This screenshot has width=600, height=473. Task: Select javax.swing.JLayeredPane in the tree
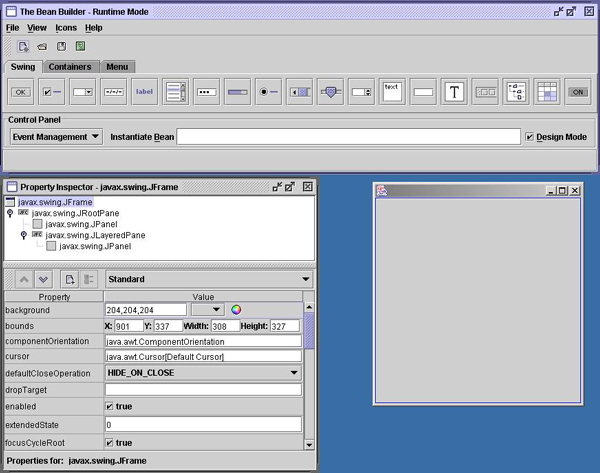[x=95, y=235]
